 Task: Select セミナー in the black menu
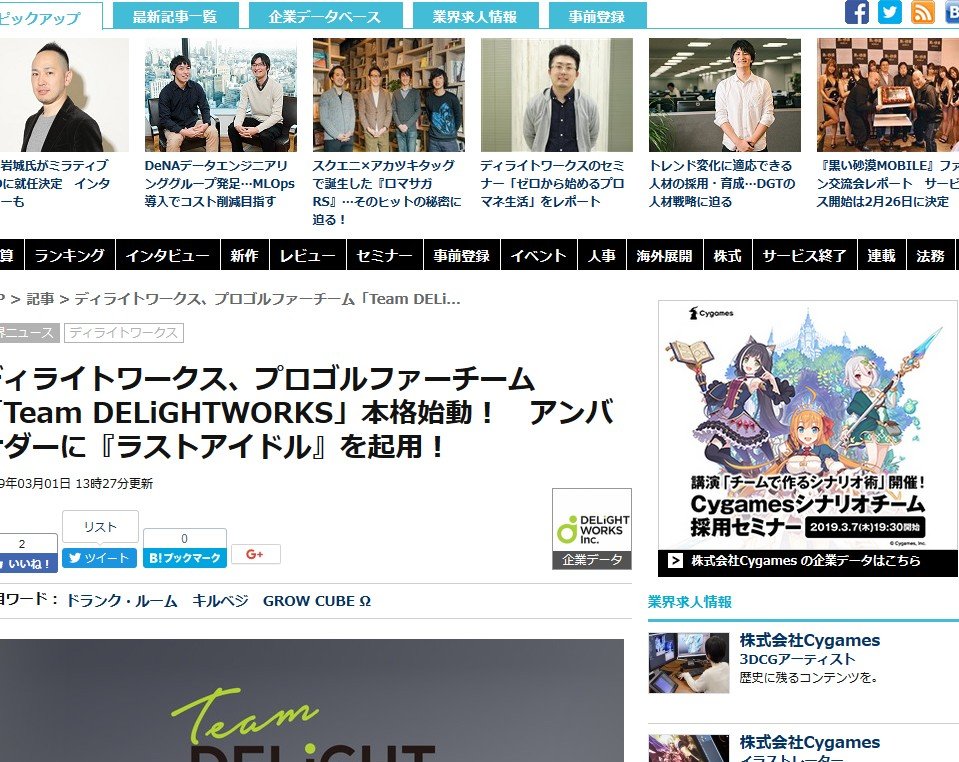point(385,255)
